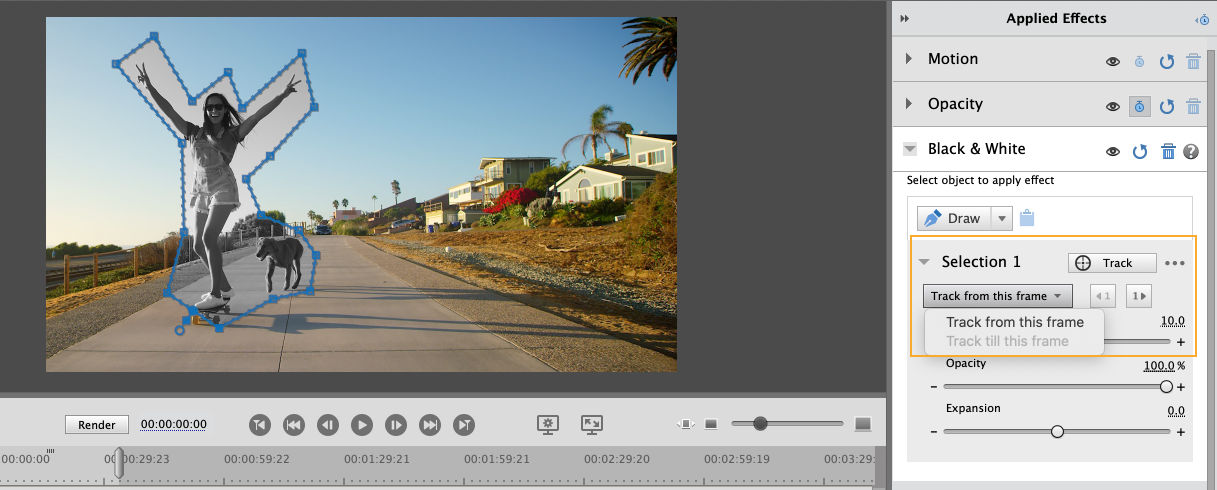Image resolution: width=1217 pixels, height=490 pixels.
Task: Click zoom out small timeline icon
Action: pos(711,425)
